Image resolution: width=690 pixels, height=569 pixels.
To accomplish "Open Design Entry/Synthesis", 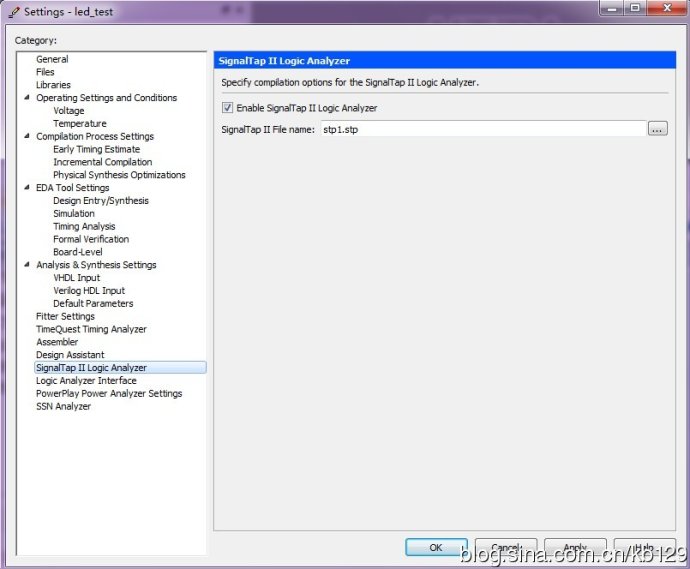I will pyautogui.click(x=101, y=201).
